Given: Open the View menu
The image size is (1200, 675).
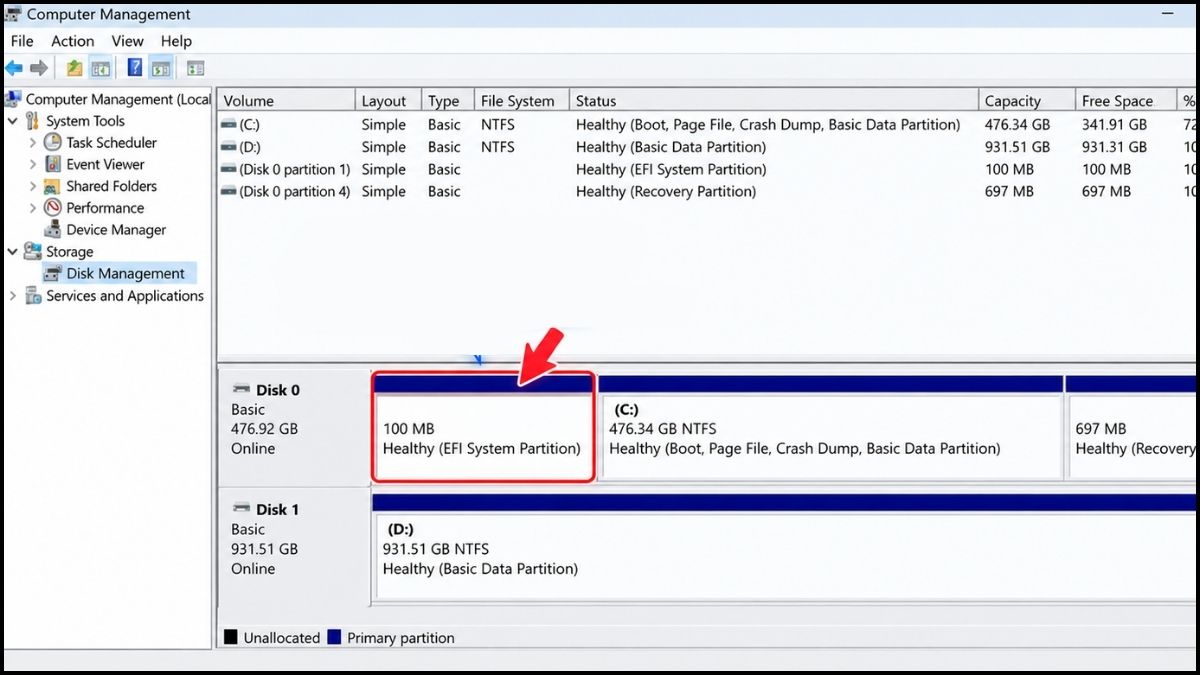Looking at the screenshot, I should [128, 41].
